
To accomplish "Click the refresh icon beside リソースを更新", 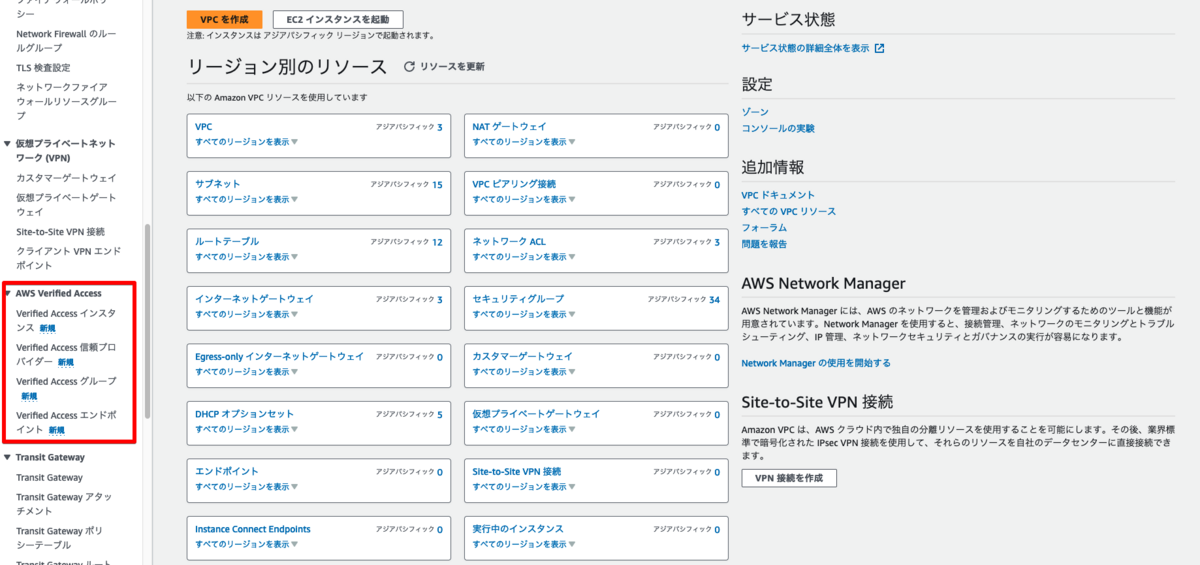I will pos(409,66).
